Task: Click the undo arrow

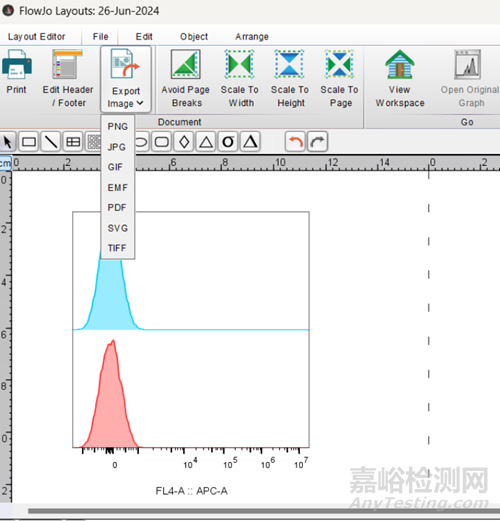Action: [295, 142]
